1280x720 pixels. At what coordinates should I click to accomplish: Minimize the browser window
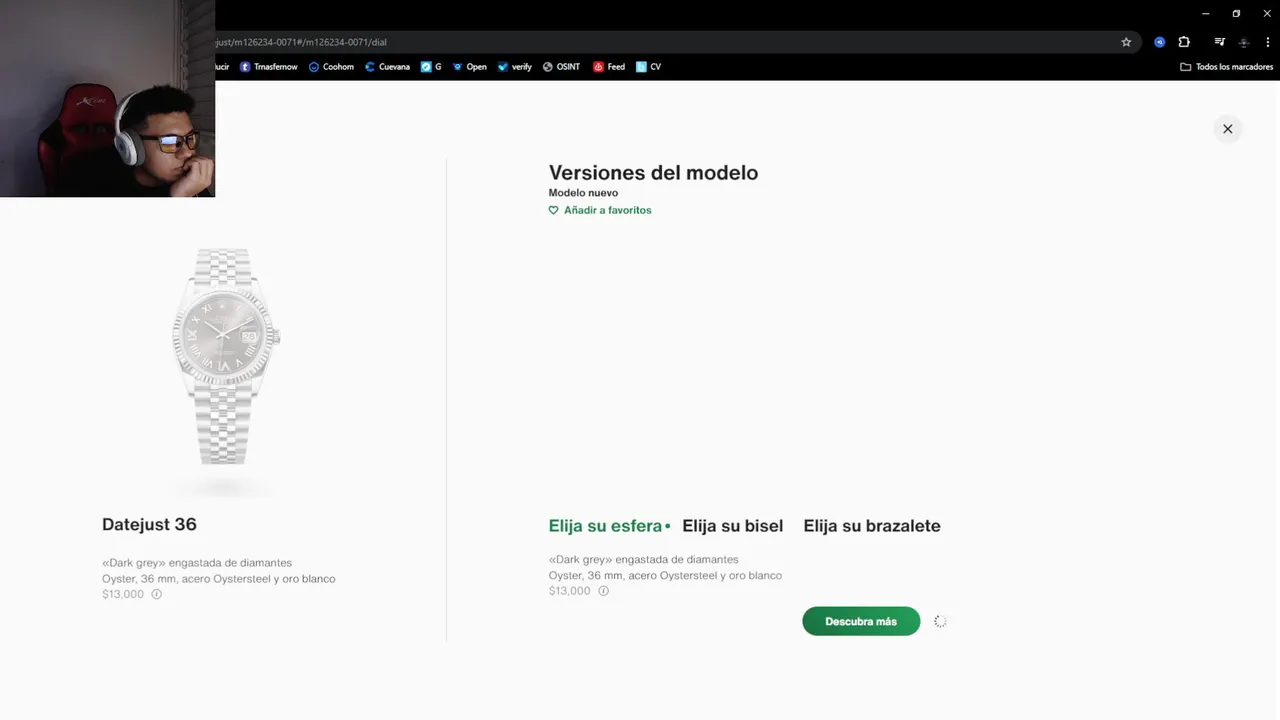click(x=1206, y=13)
